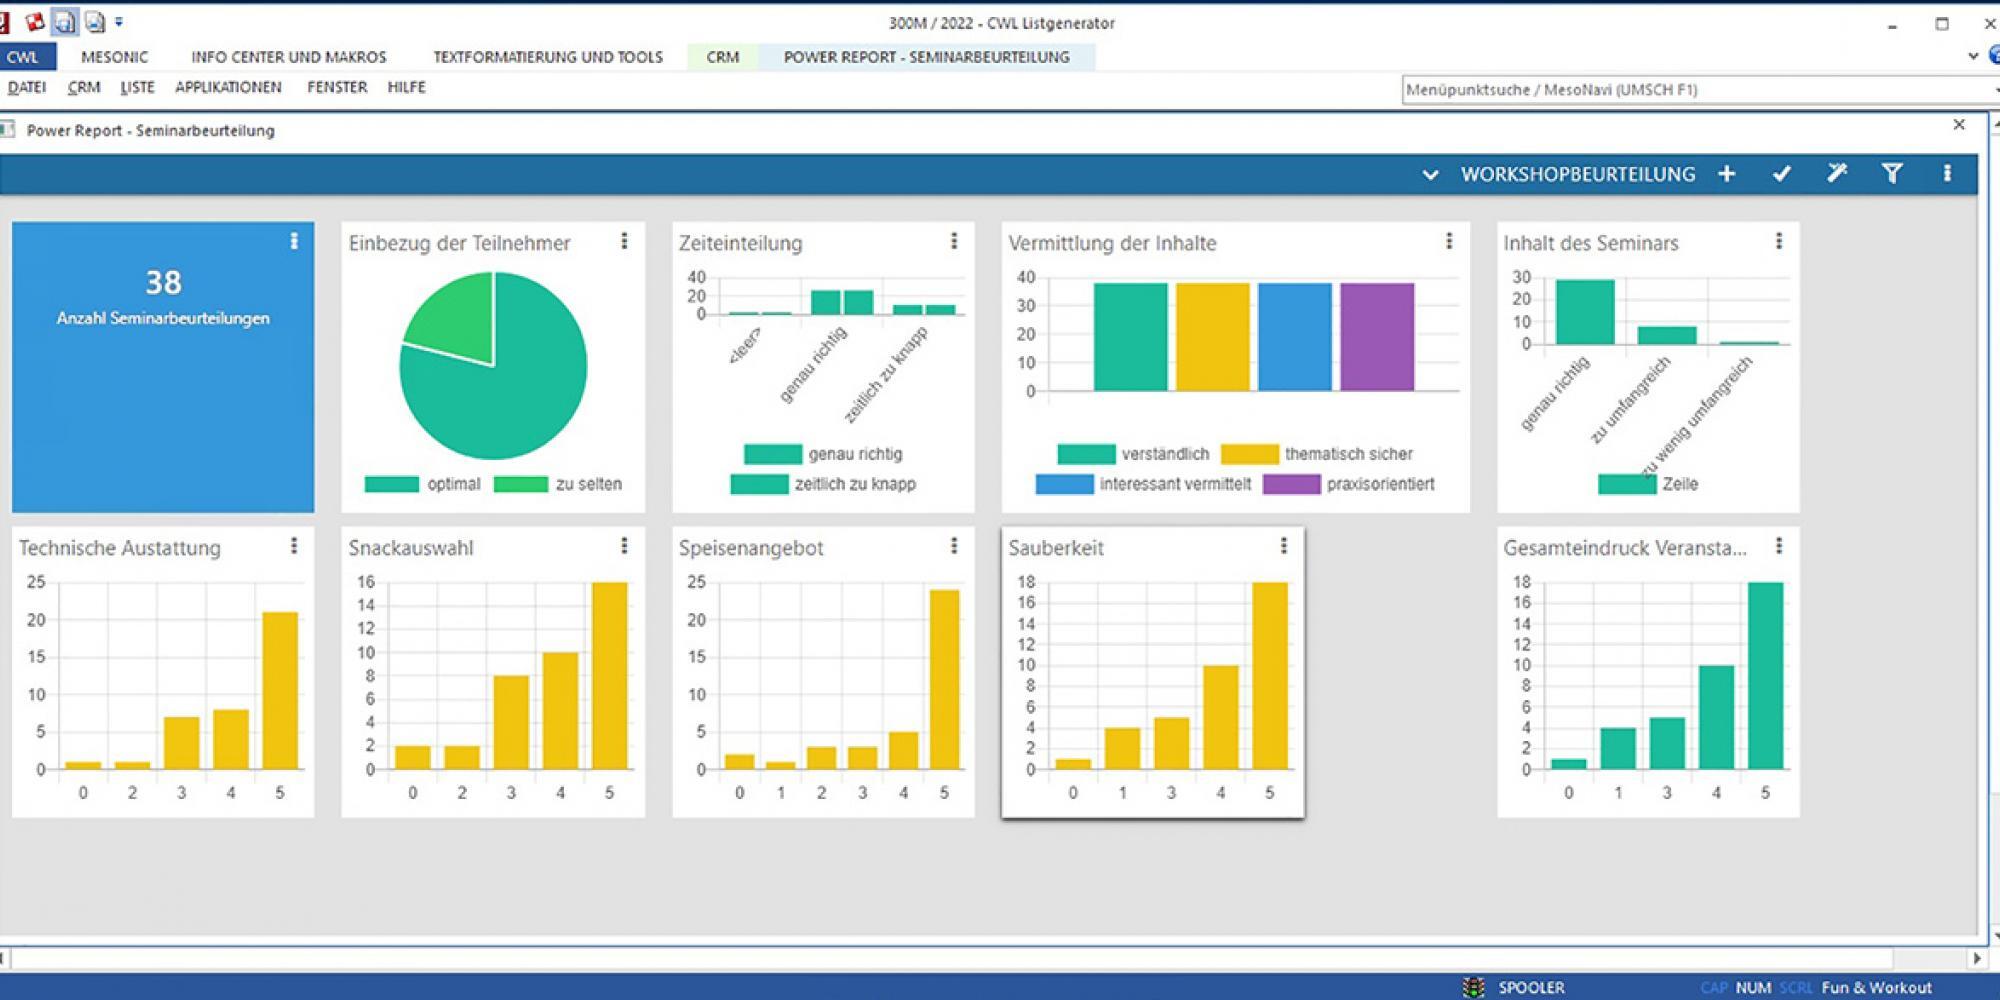Open options menu of Gesamteindruck Veranstaltung widget
The image size is (2000, 1000).
tap(1779, 546)
